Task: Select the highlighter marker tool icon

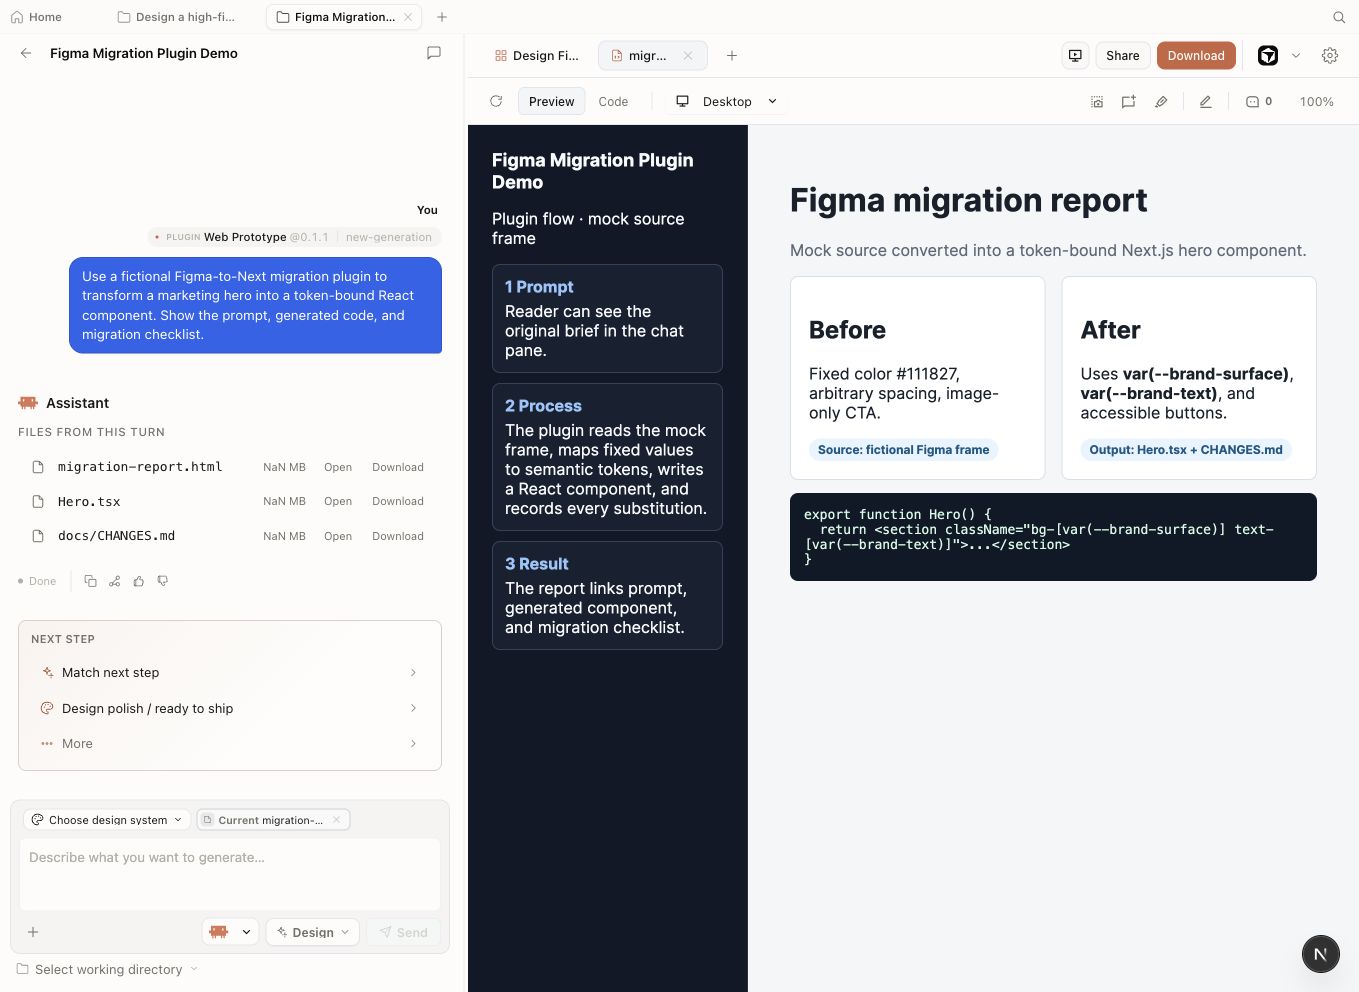Action: (1161, 102)
